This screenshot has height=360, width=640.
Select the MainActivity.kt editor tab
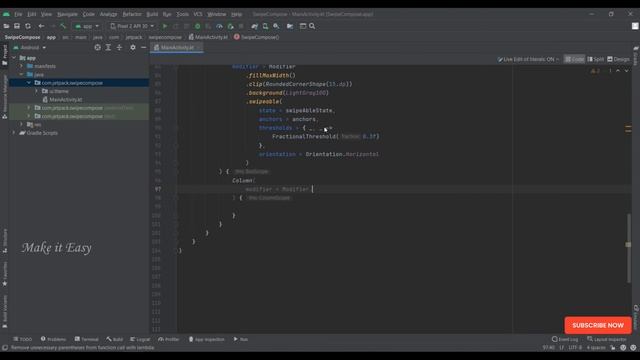click(x=177, y=48)
